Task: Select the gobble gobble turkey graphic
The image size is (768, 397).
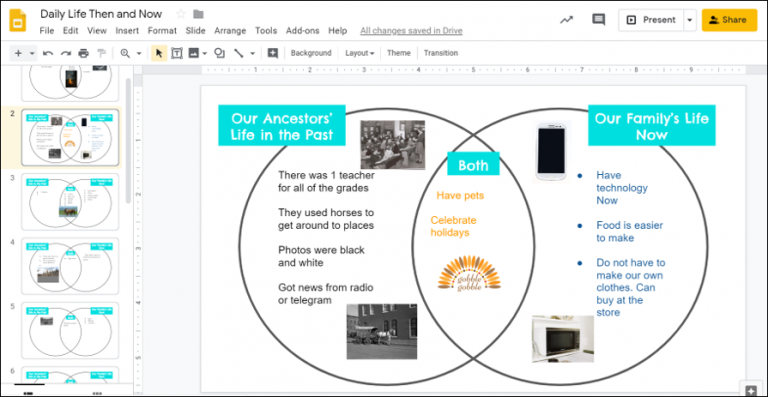Action: tap(469, 274)
